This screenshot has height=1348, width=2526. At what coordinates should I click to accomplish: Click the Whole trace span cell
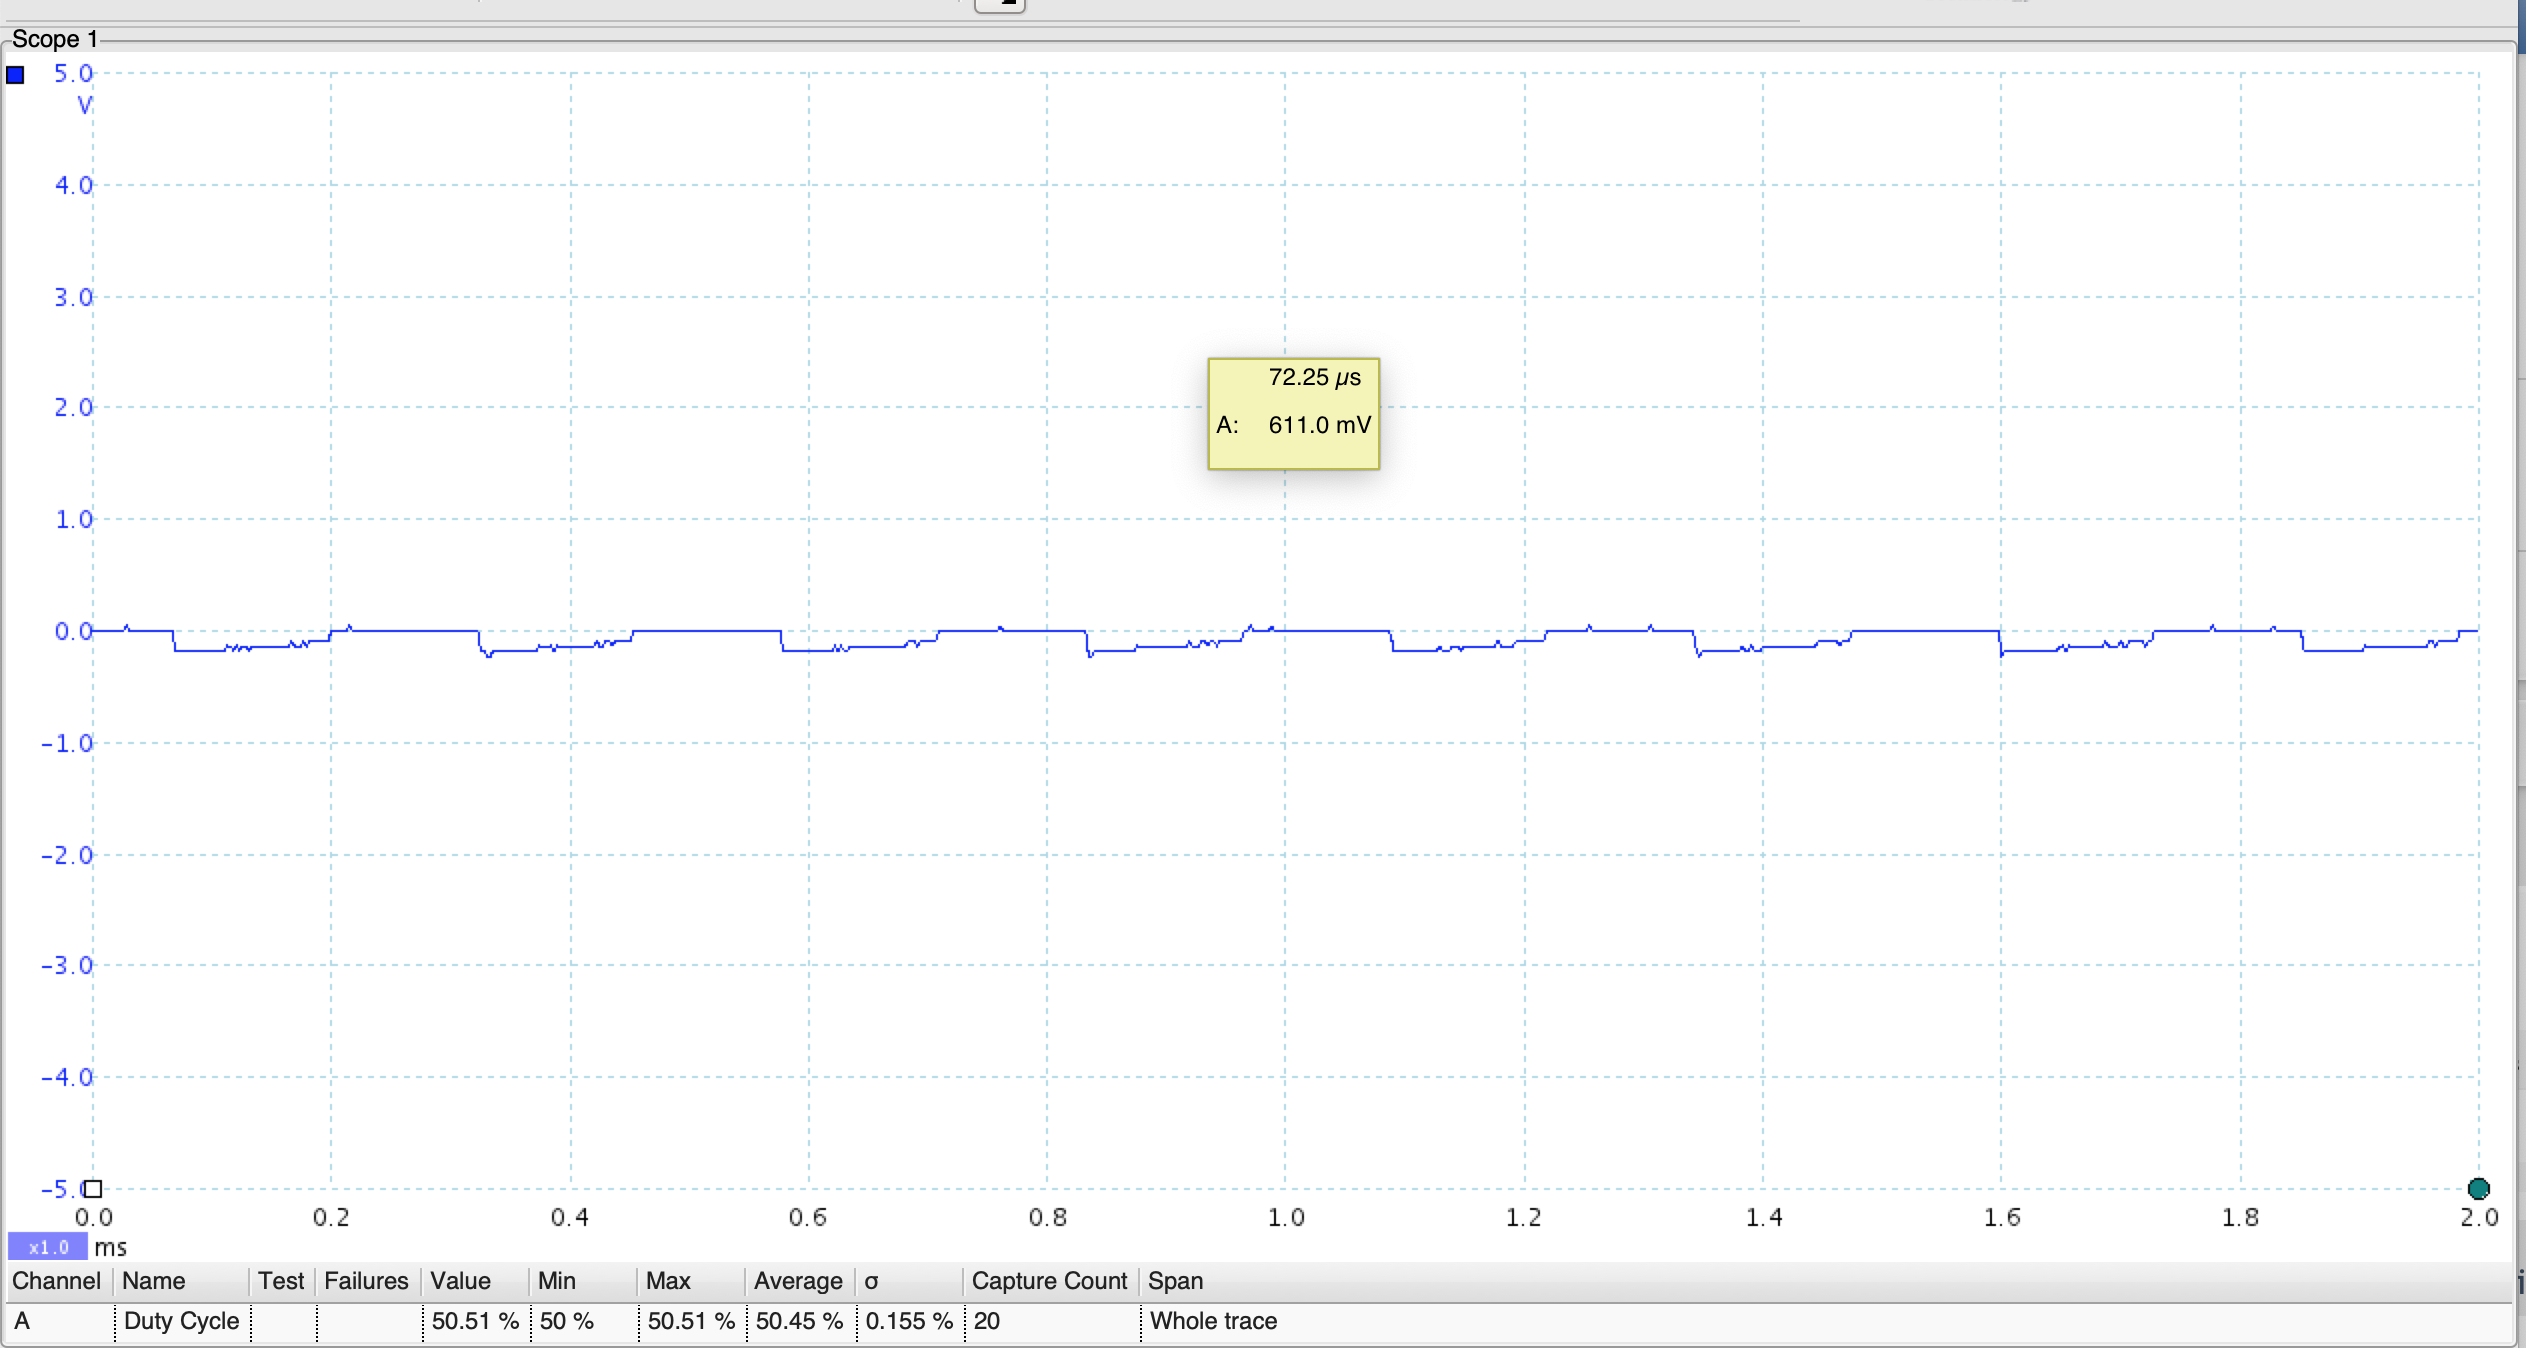1213,1321
